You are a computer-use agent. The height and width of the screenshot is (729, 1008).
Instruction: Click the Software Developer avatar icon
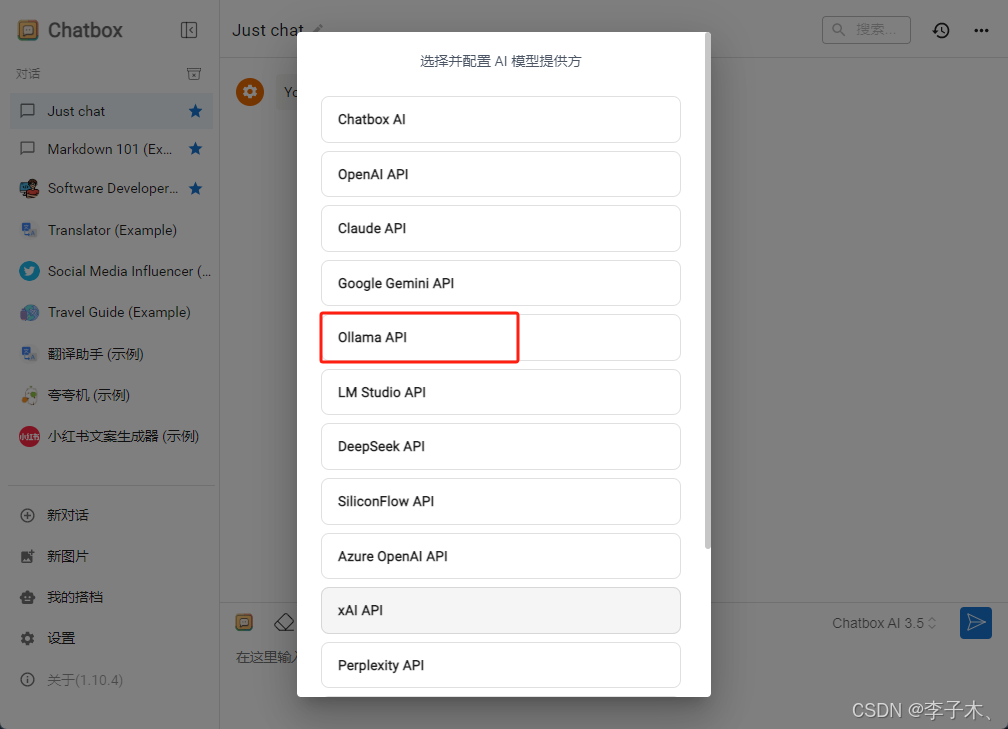29,188
